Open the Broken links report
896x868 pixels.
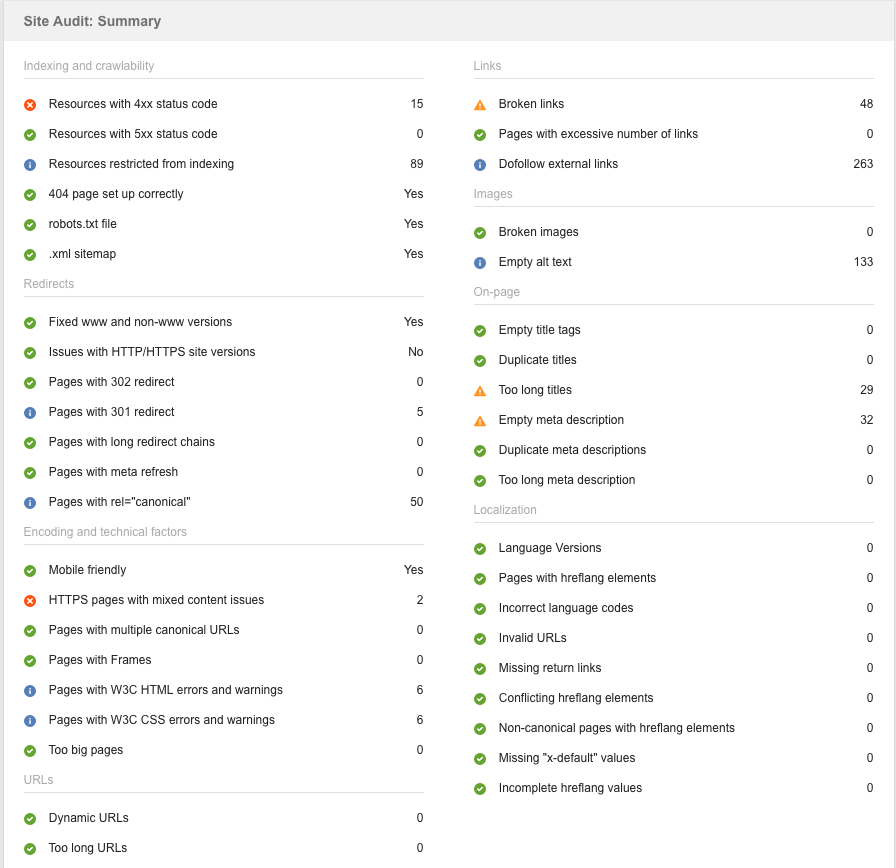(531, 104)
